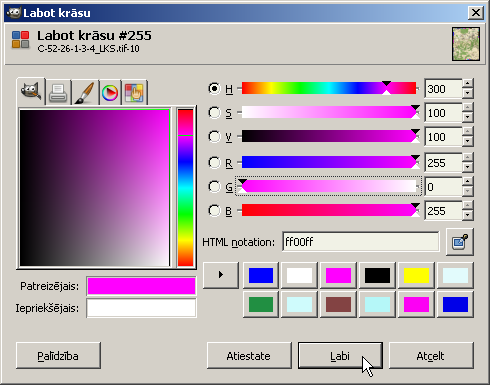This screenshot has width=490, height=385.
Task: Pick the yellow history color swatch
Action: (x=416, y=275)
